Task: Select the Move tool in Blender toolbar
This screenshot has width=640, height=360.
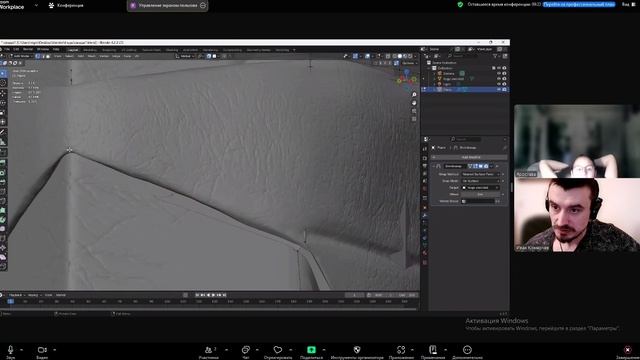Action: [x=3, y=93]
